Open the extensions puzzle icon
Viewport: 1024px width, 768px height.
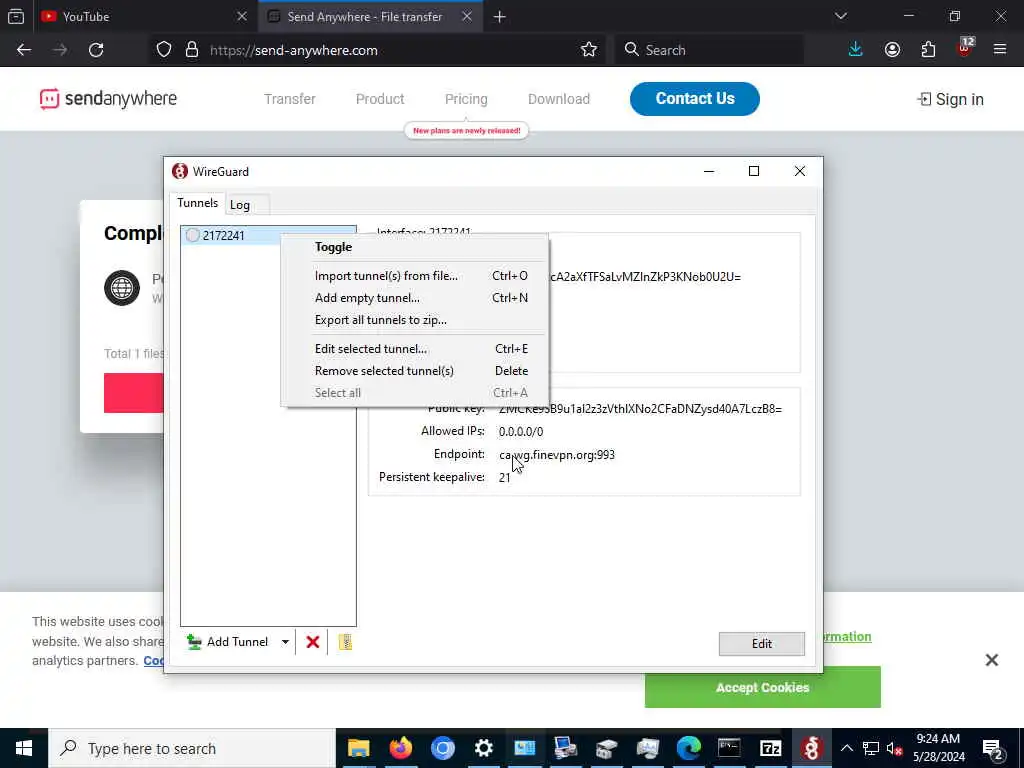pyautogui.click(x=928, y=50)
